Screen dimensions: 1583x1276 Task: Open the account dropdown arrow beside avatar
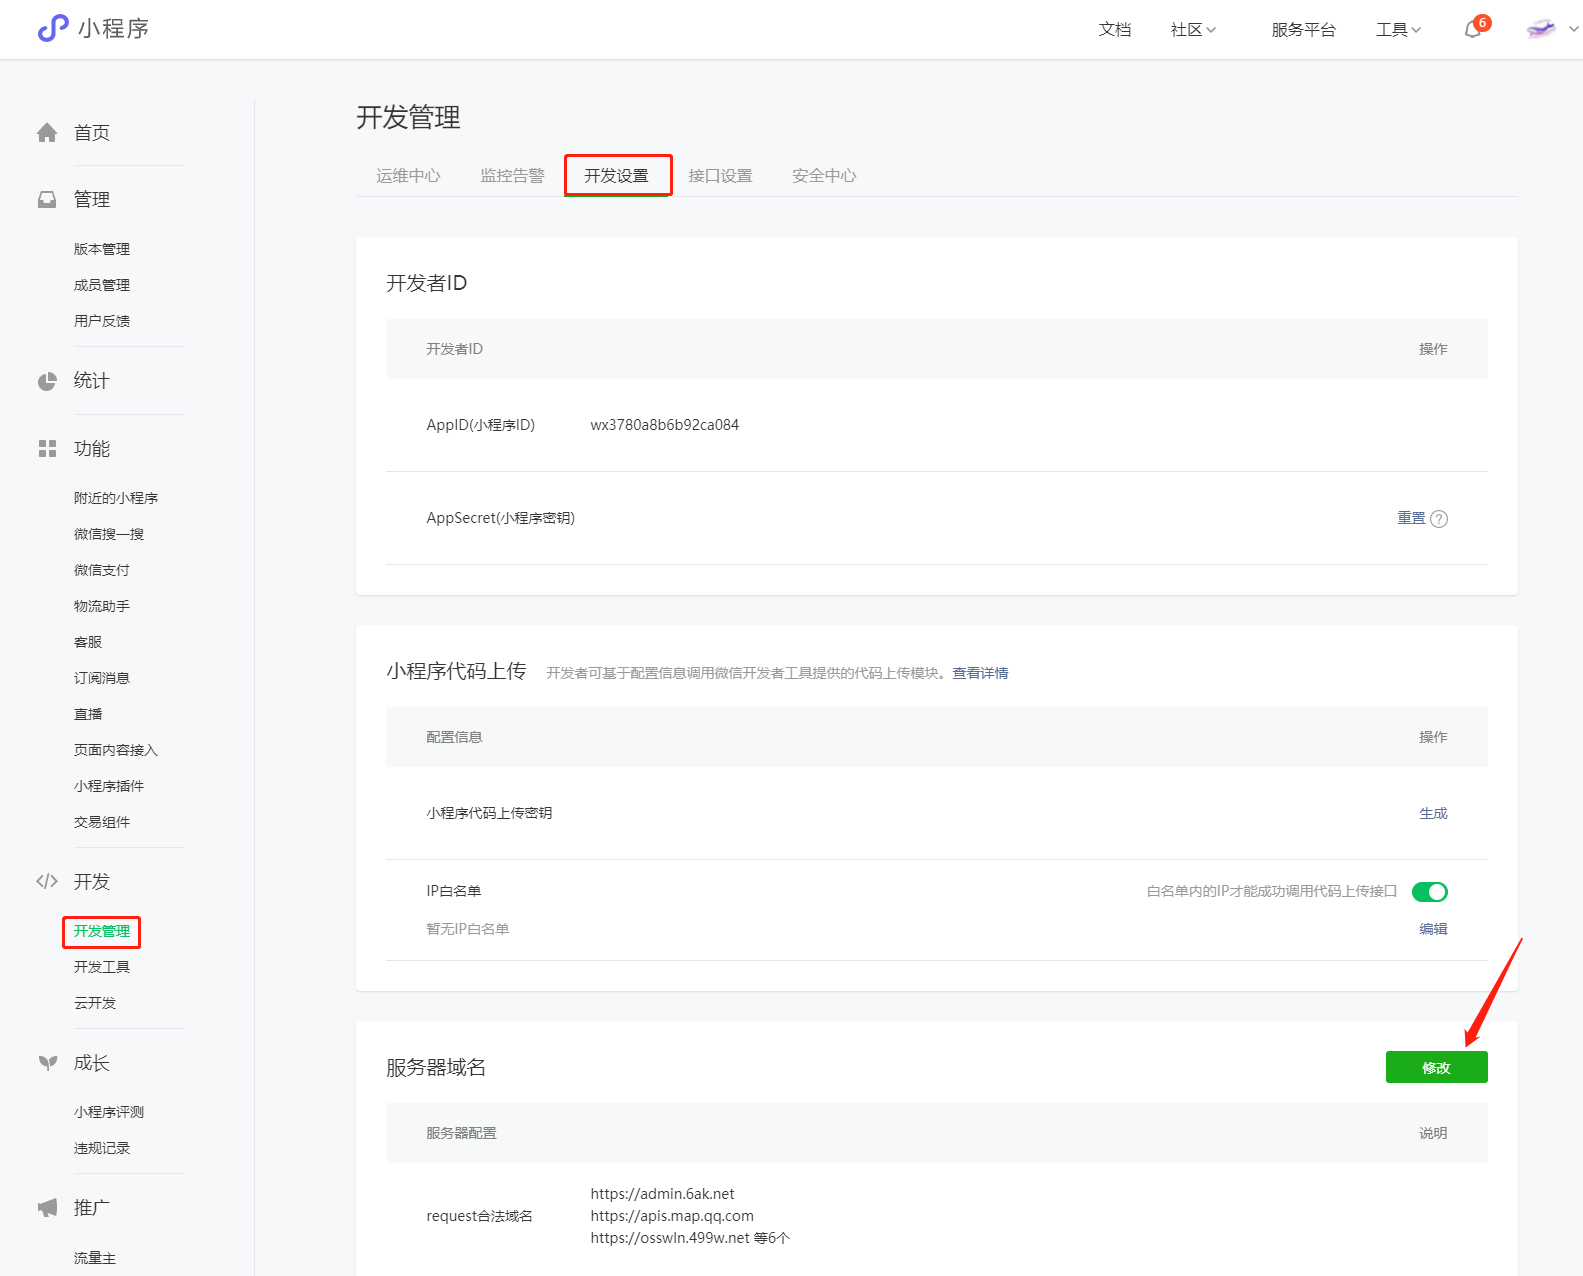[1573, 30]
